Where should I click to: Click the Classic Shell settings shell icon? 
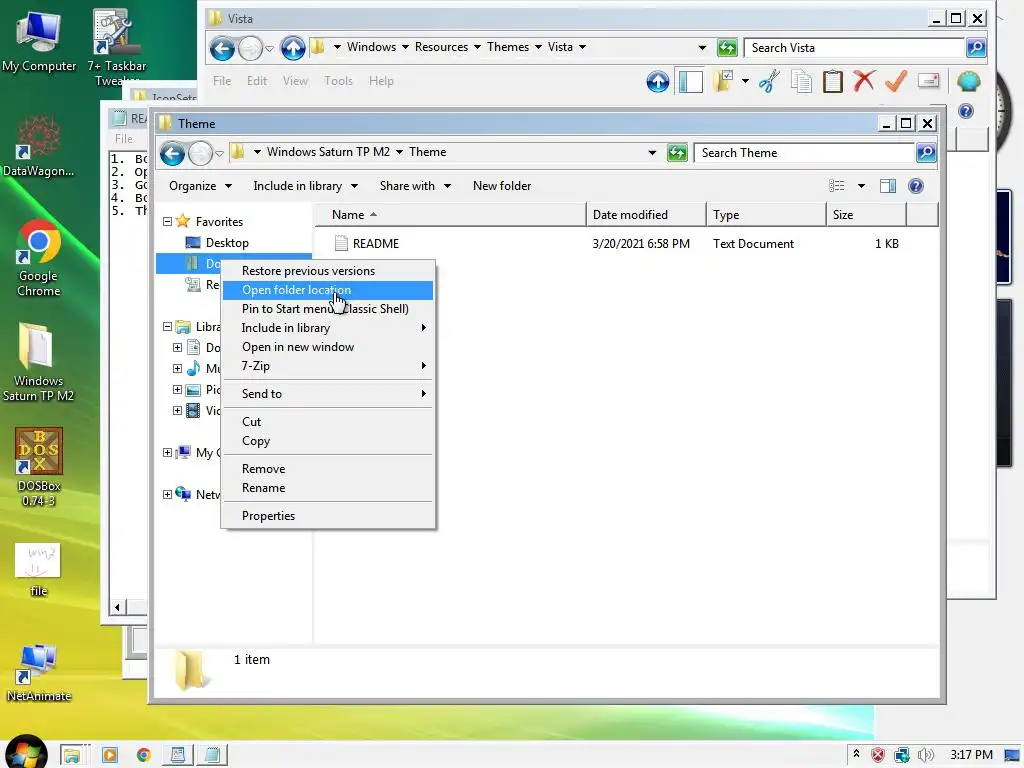[x=968, y=82]
